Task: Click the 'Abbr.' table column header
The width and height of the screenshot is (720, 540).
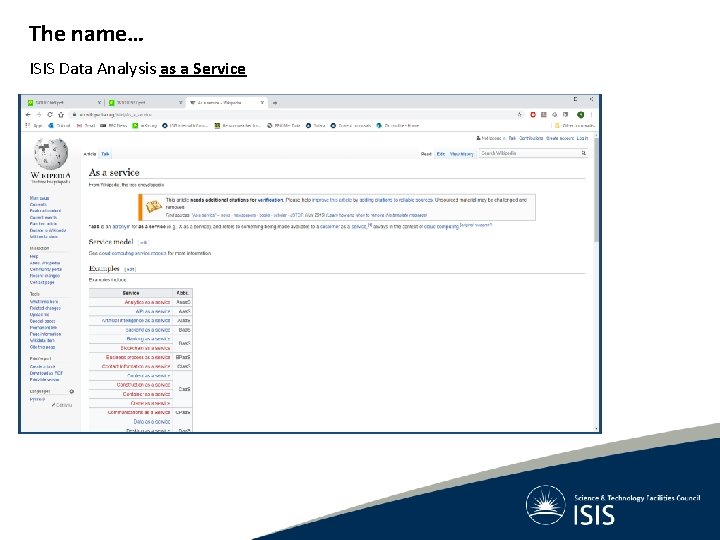Action: point(182,292)
